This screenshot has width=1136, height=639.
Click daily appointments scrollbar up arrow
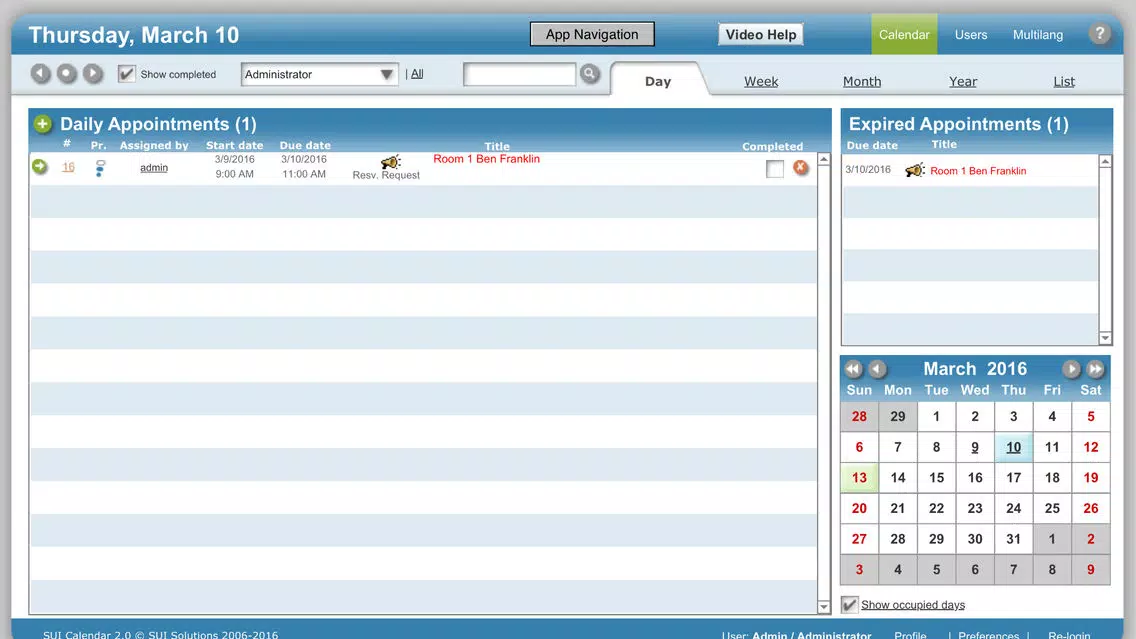(824, 159)
